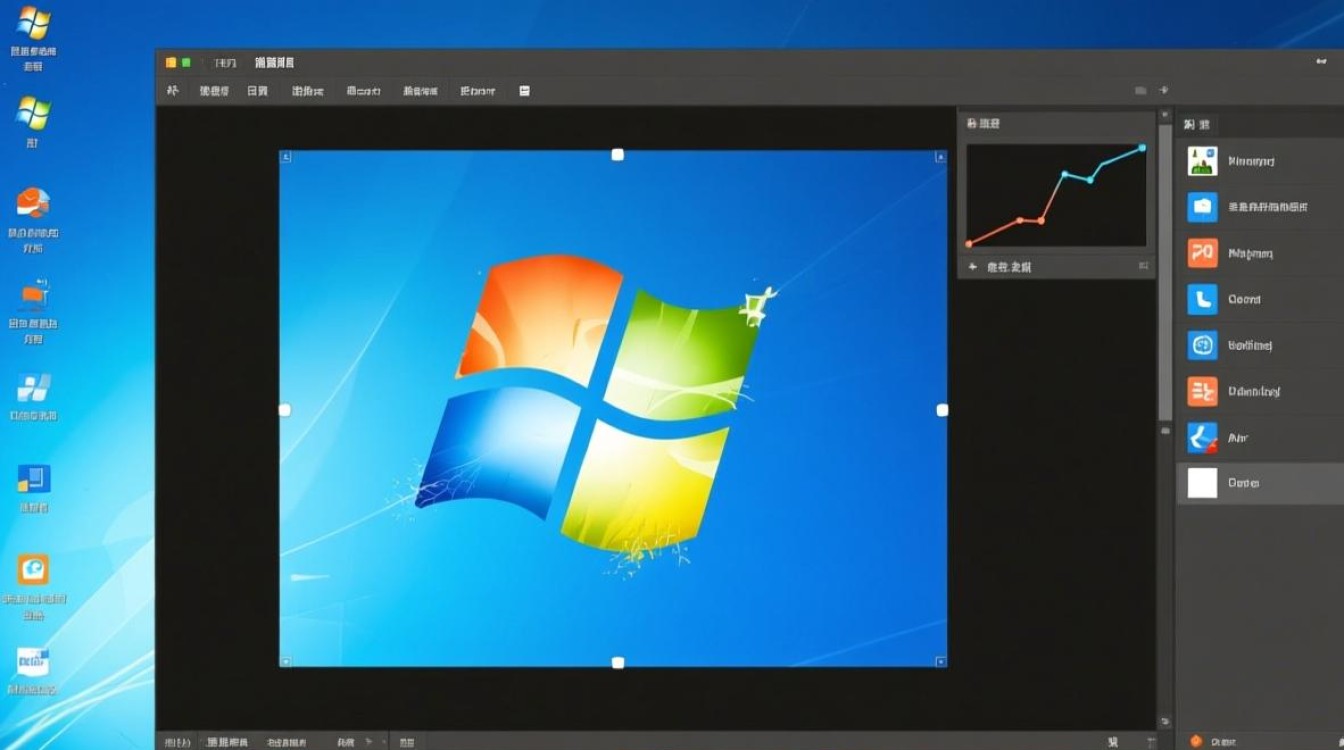
Task: Open the blue folder share icon in the sidebar
Action: 1202,207
